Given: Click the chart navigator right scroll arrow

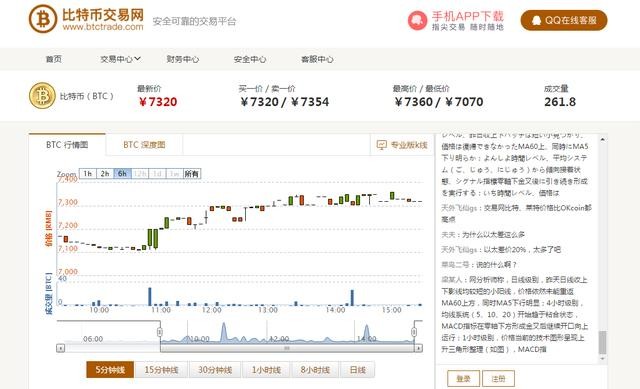Looking at the screenshot, I should tap(418, 348).
